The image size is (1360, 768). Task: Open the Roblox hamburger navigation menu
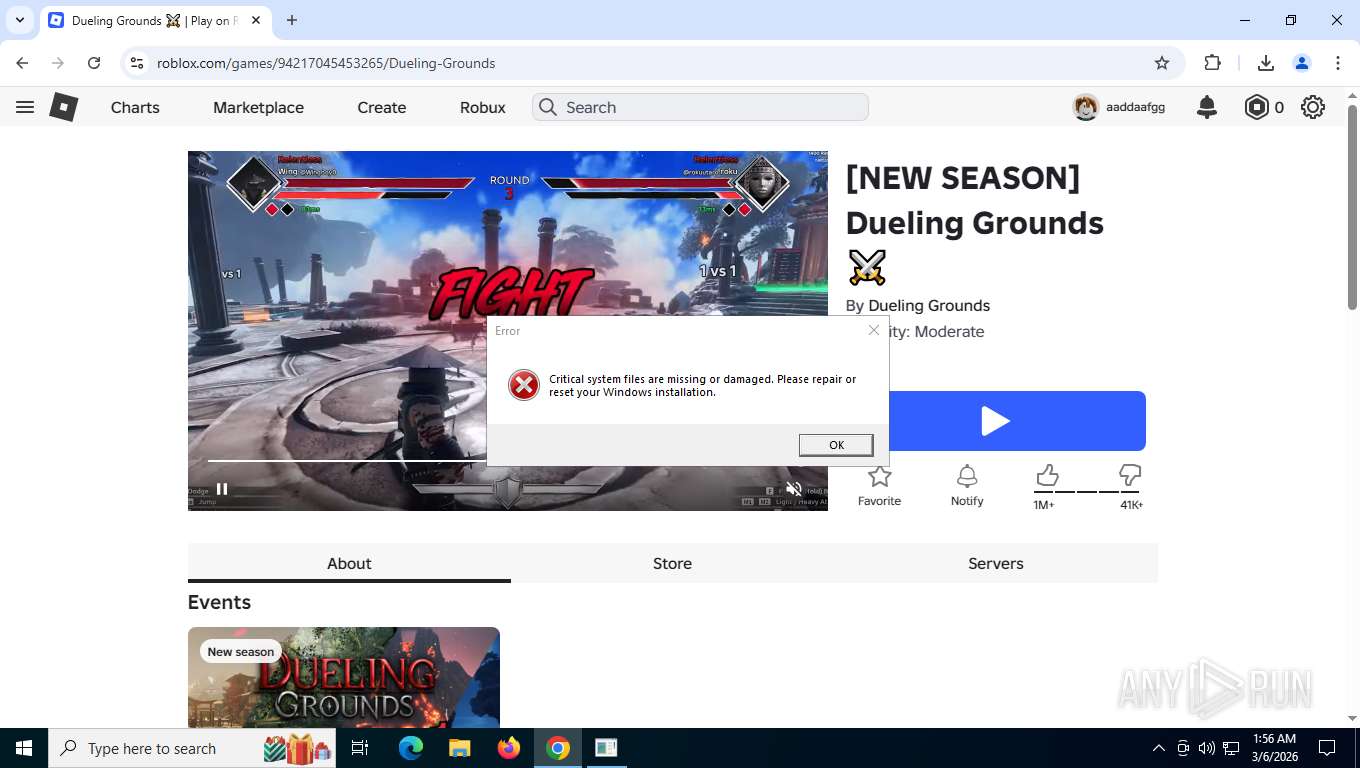pyautogui.click(x=25, y=107)
